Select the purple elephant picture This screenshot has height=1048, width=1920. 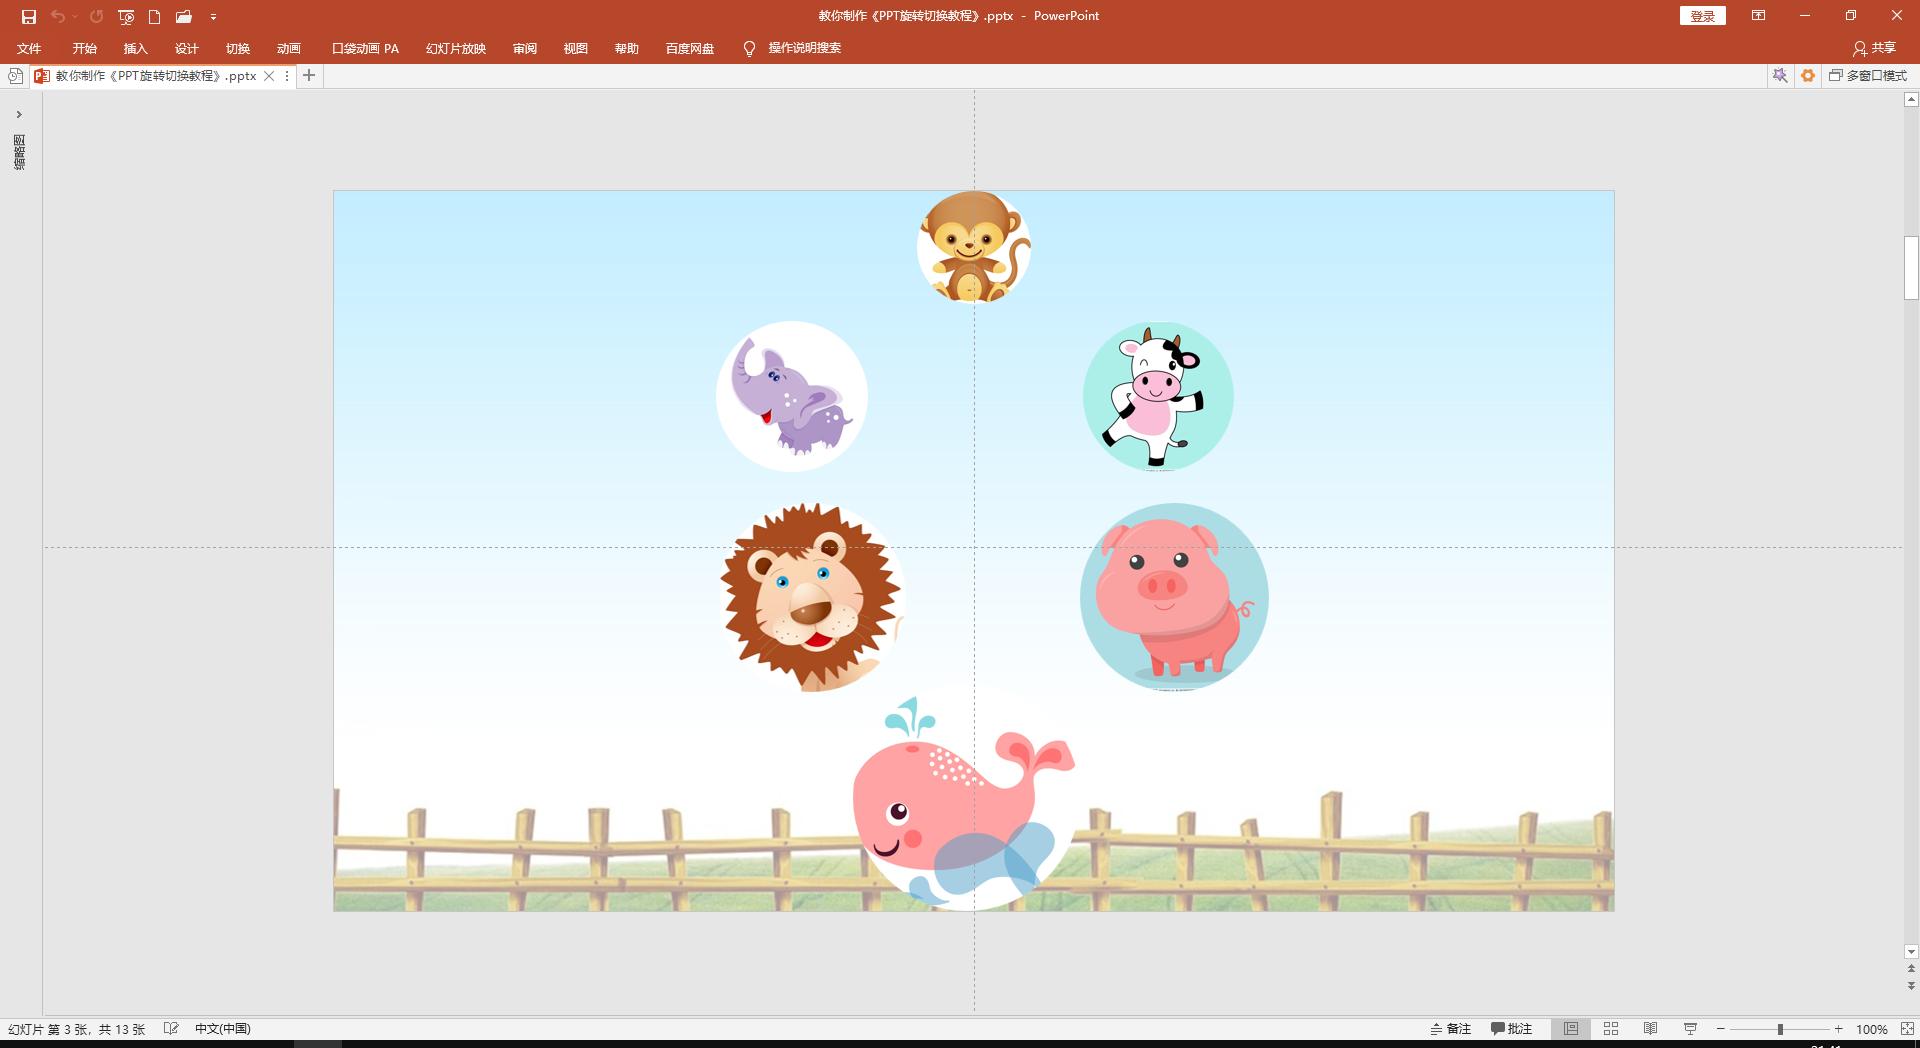792,396
